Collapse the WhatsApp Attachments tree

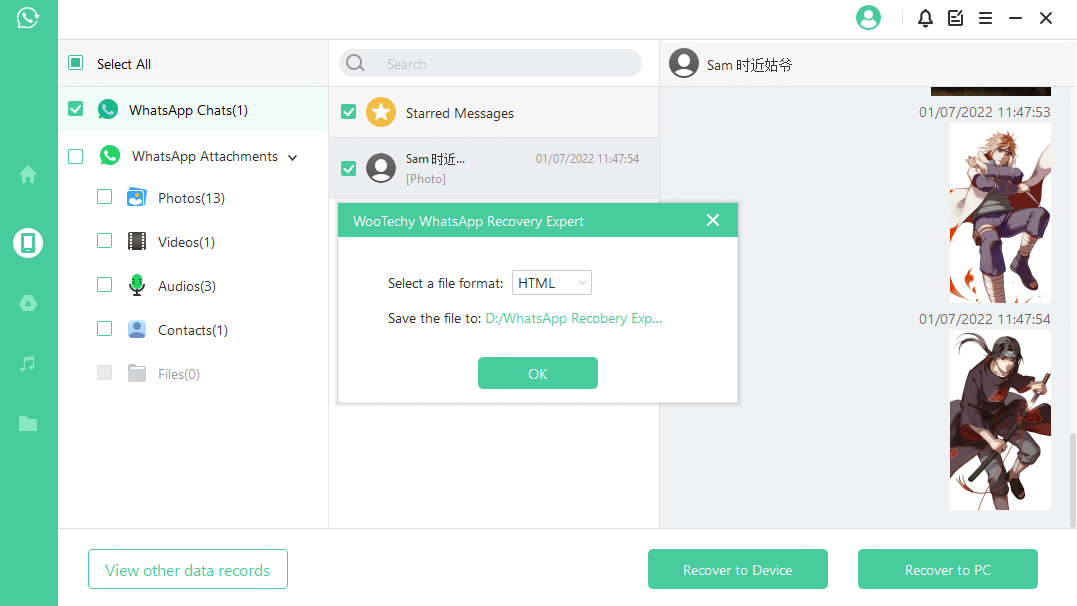pyautogui.click(x=293, y=157)
